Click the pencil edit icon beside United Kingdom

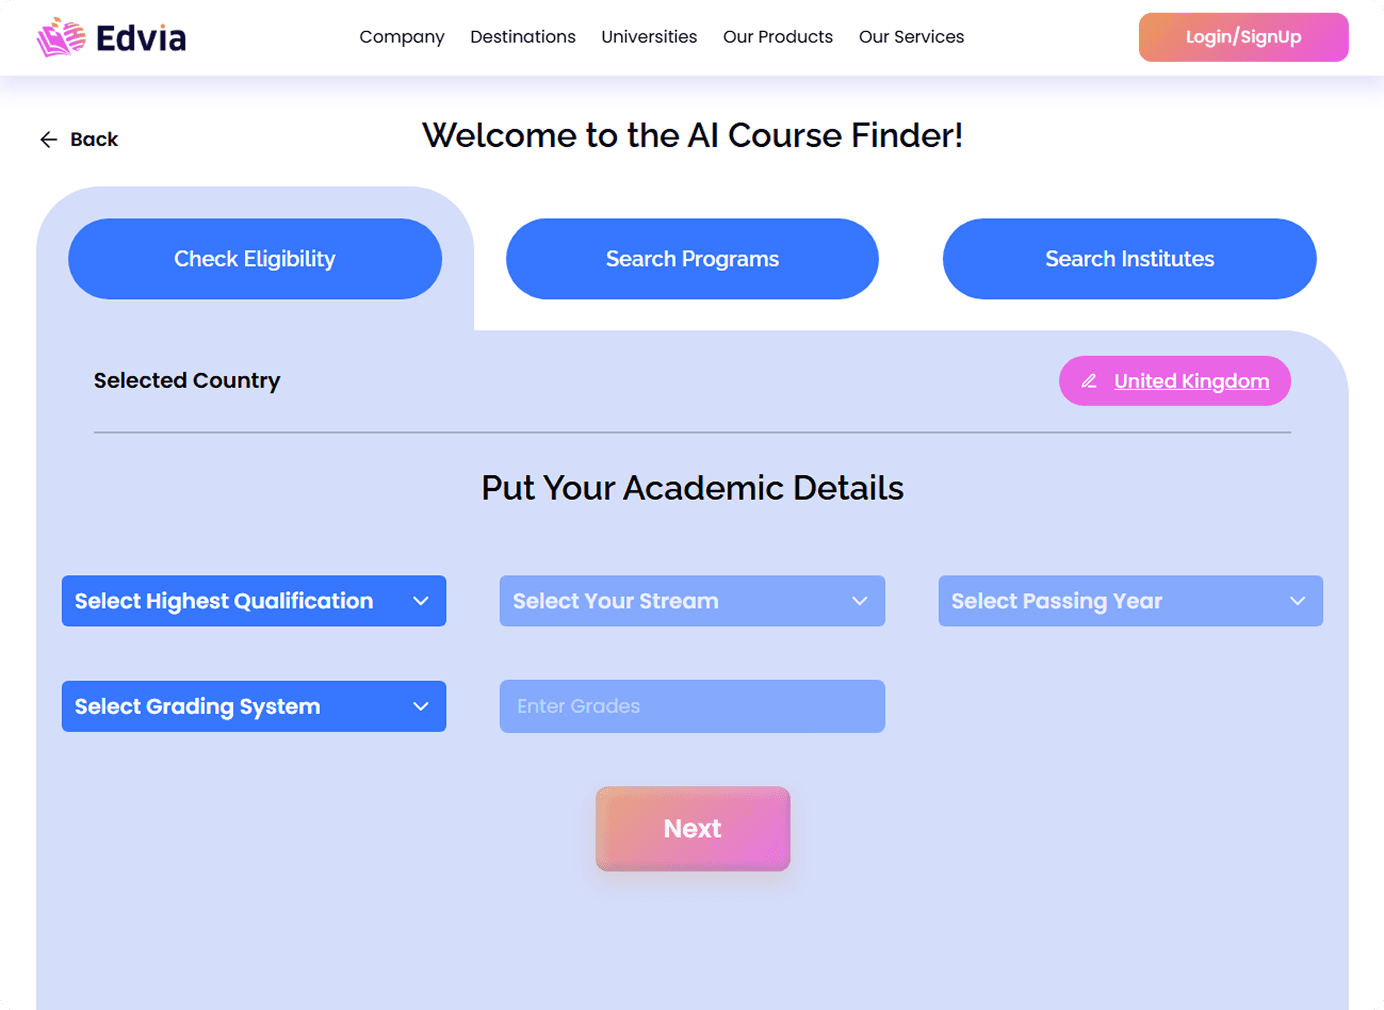pyautogui.click(x=1089, y=381)
